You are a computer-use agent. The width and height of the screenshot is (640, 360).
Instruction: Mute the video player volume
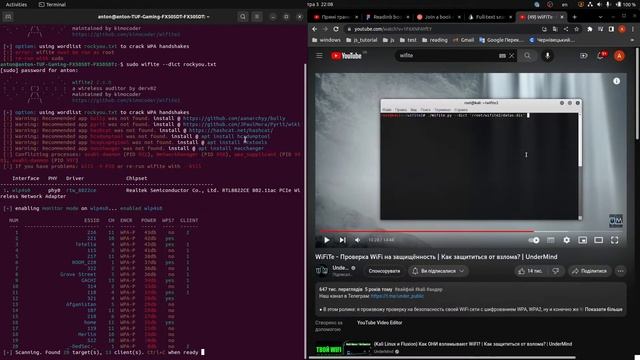pyautogui.click(x=358, y=240)
